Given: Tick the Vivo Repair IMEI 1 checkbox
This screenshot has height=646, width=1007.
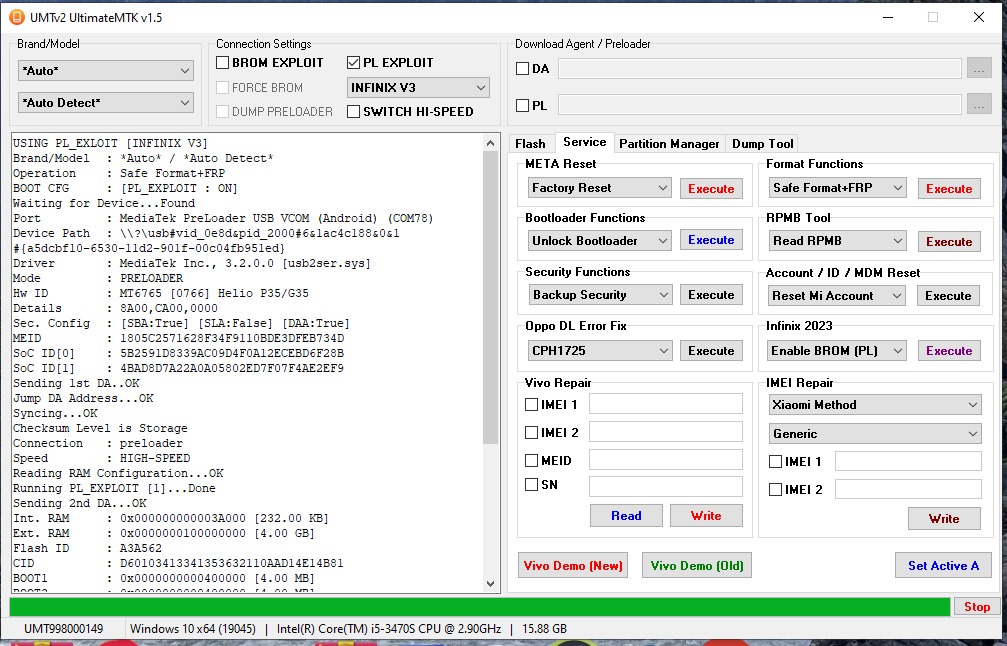Looking at the screenshot, I should [x=532, y=404].
